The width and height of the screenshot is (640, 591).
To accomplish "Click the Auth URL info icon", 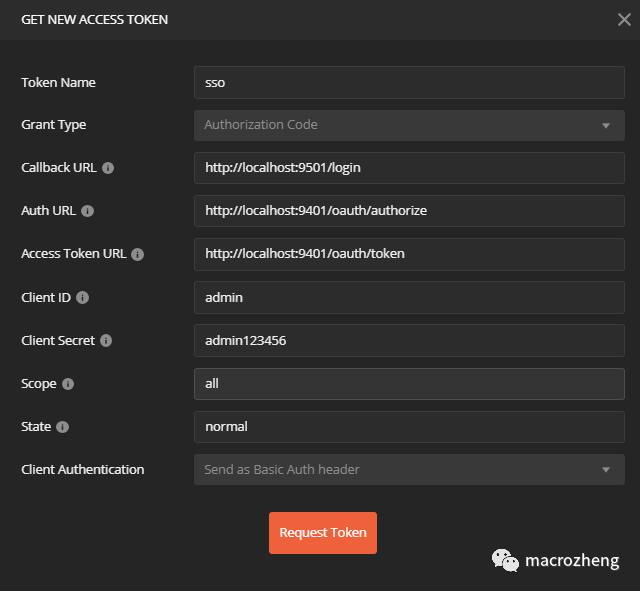I will click(88, 211).
